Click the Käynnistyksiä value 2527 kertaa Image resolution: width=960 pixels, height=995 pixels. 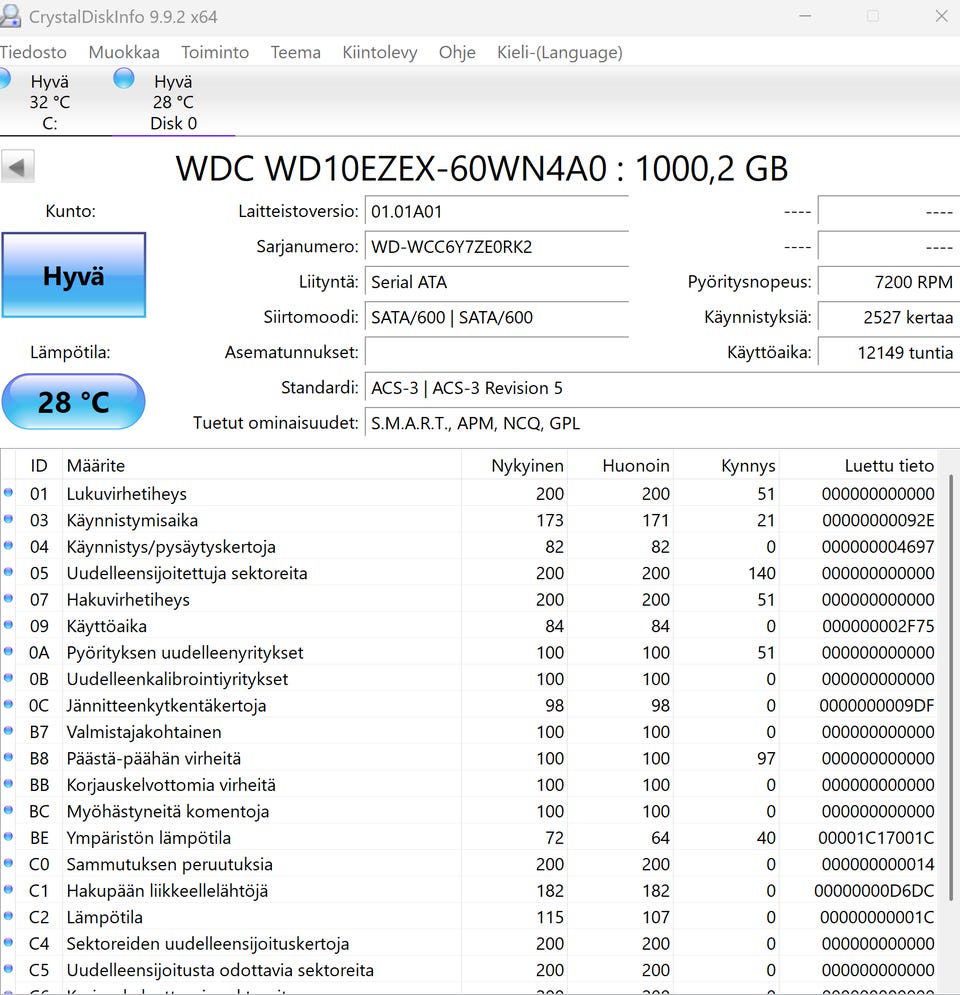[x=888, y=317]
